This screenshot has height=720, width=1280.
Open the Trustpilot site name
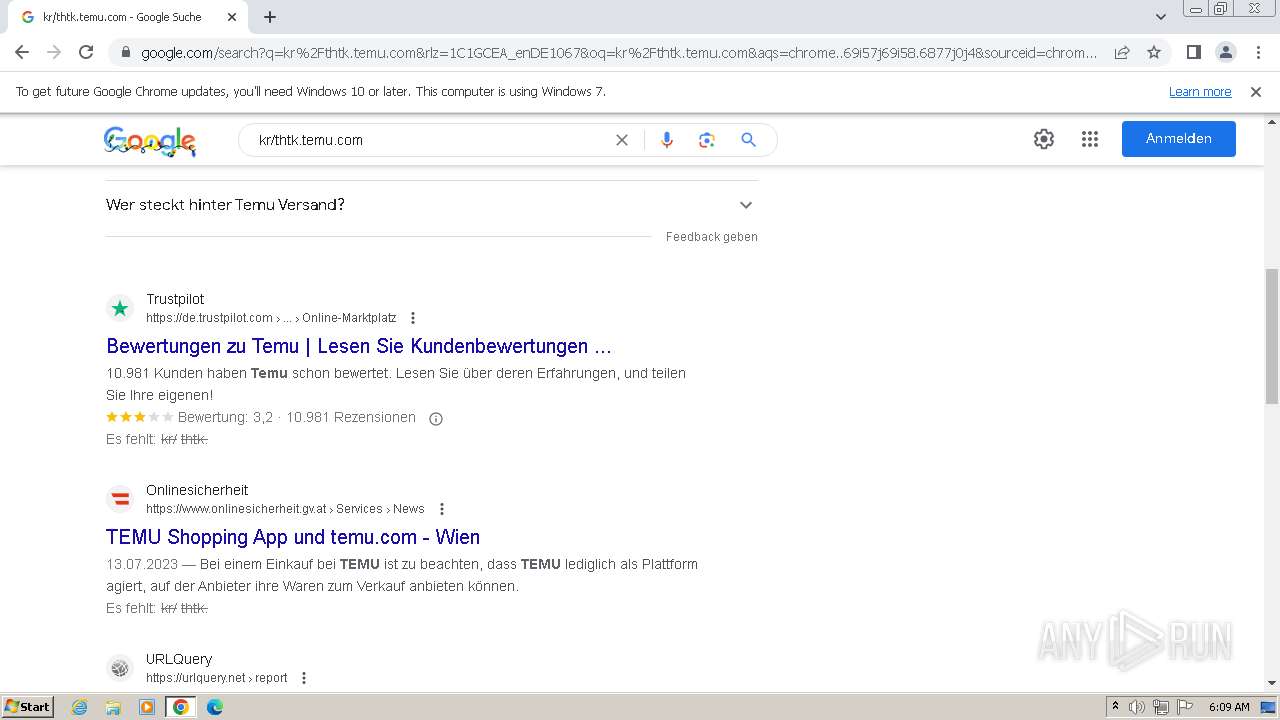click(x=175, y=299)
